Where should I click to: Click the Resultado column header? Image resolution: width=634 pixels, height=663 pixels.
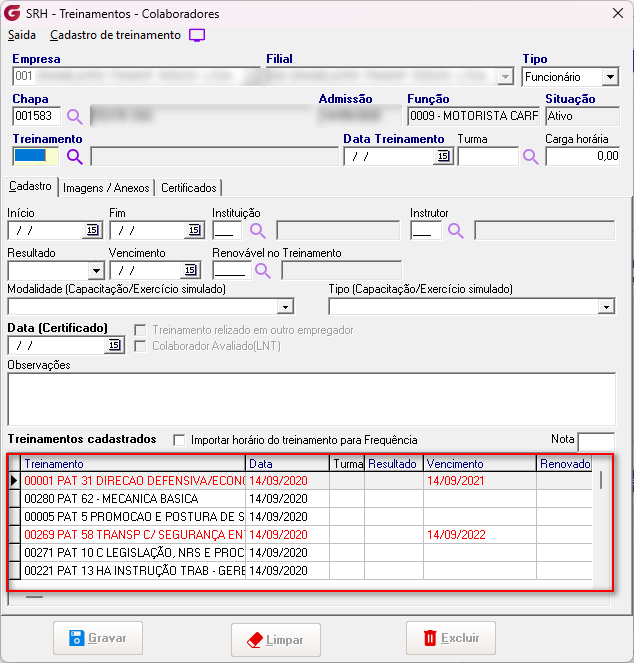point(393,464)
